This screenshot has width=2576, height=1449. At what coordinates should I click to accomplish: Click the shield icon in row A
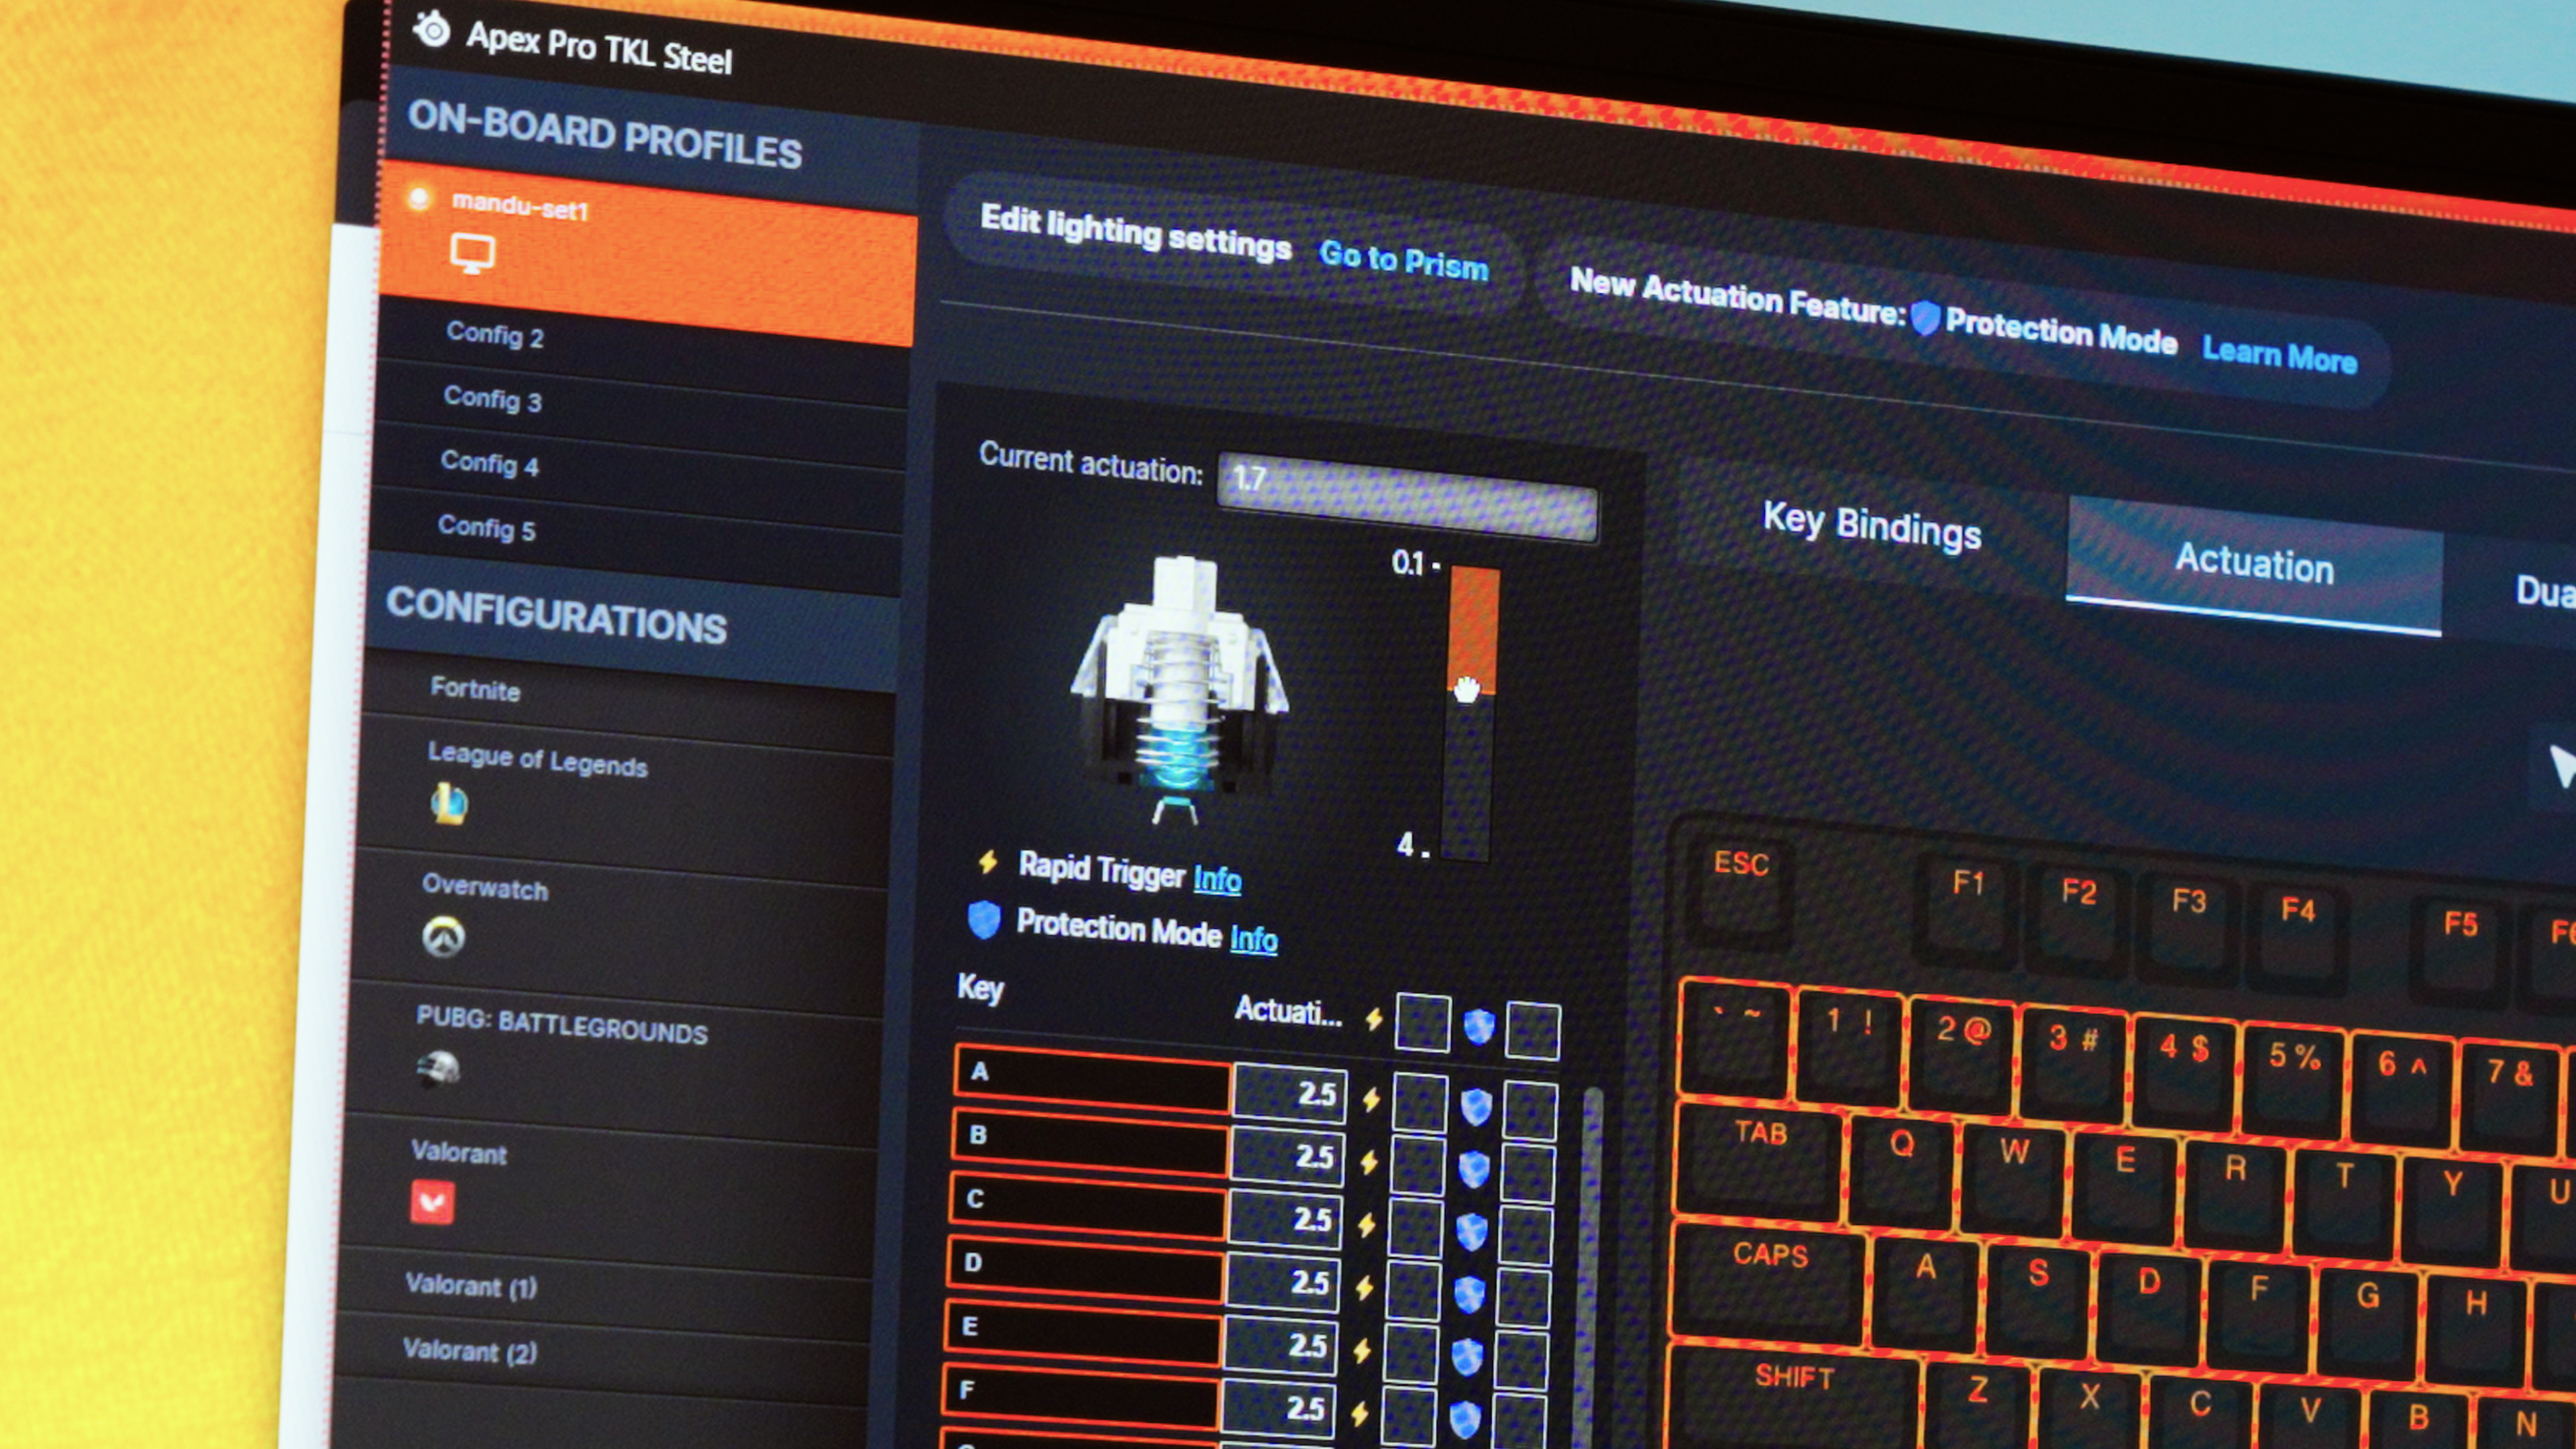point(1476,1106)
